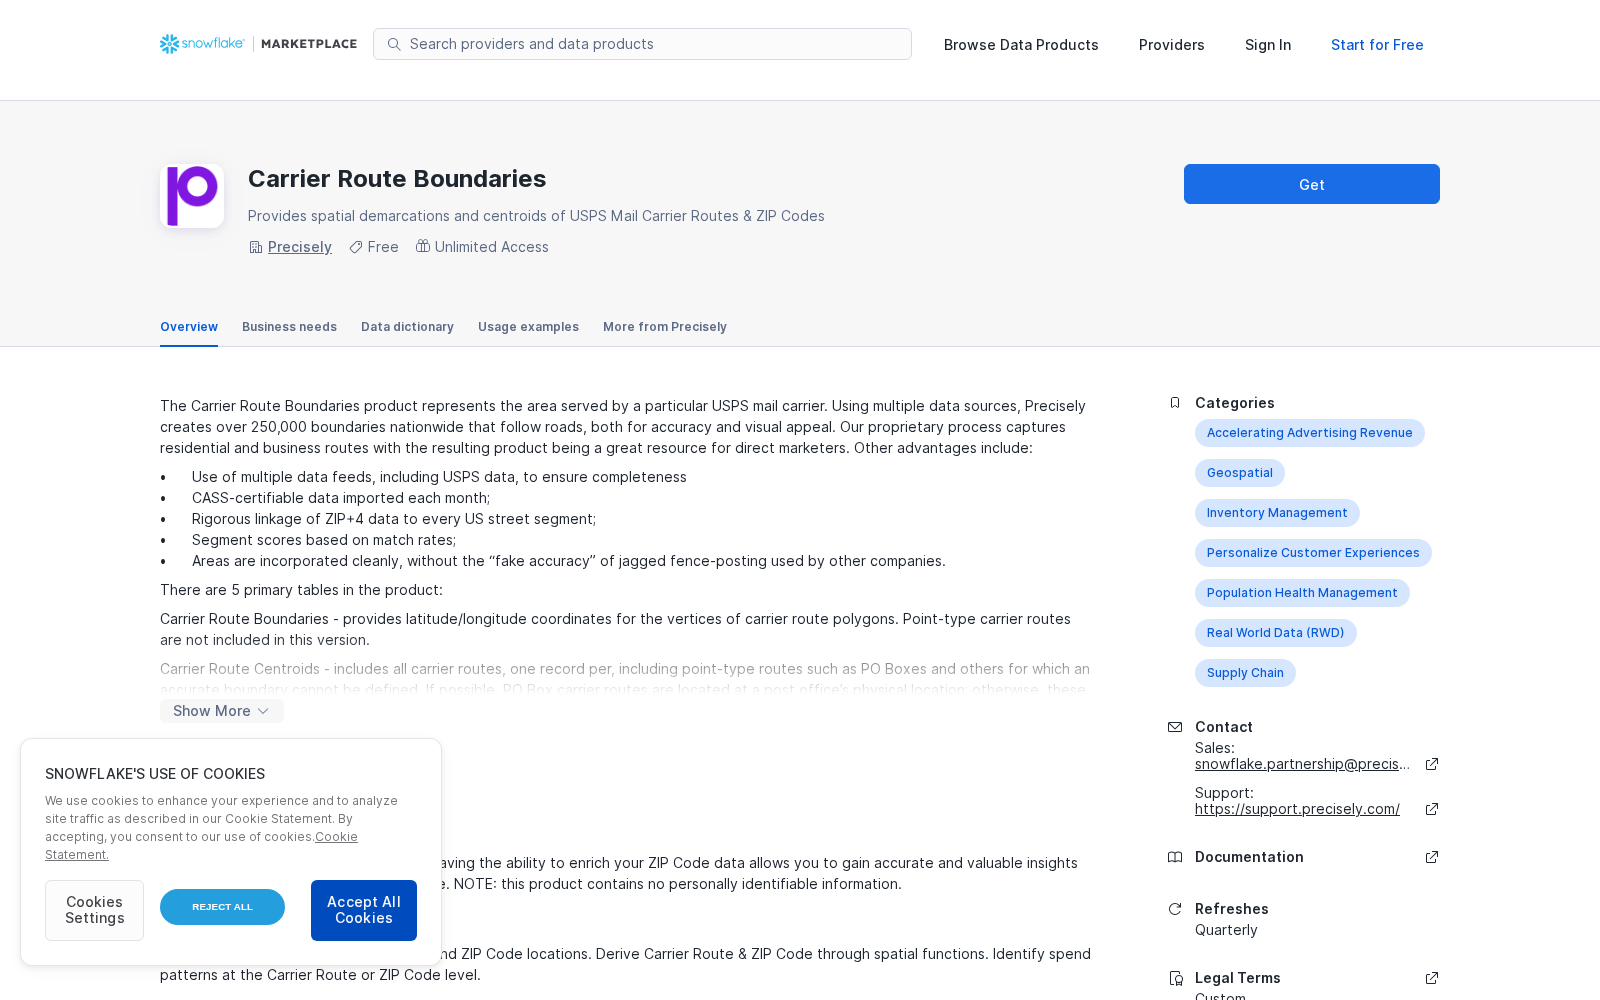The height and width of the screenshot is (1000, 1600).
Task: Open the Usage examples tab
Action: (528, 327)
